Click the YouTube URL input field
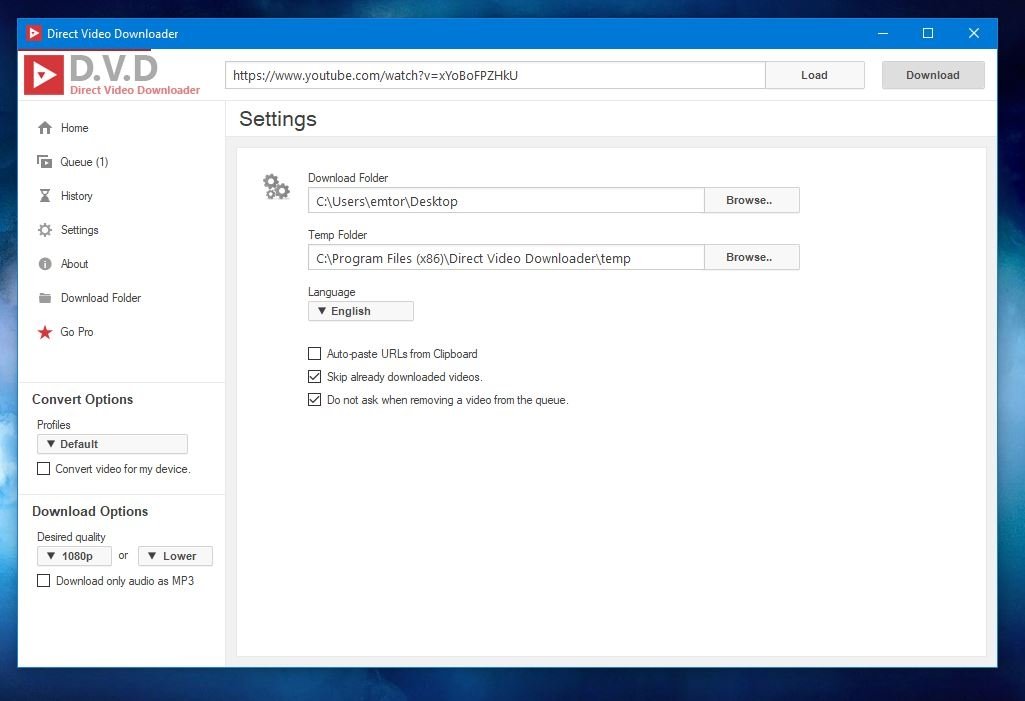 (x=496, y=75)
